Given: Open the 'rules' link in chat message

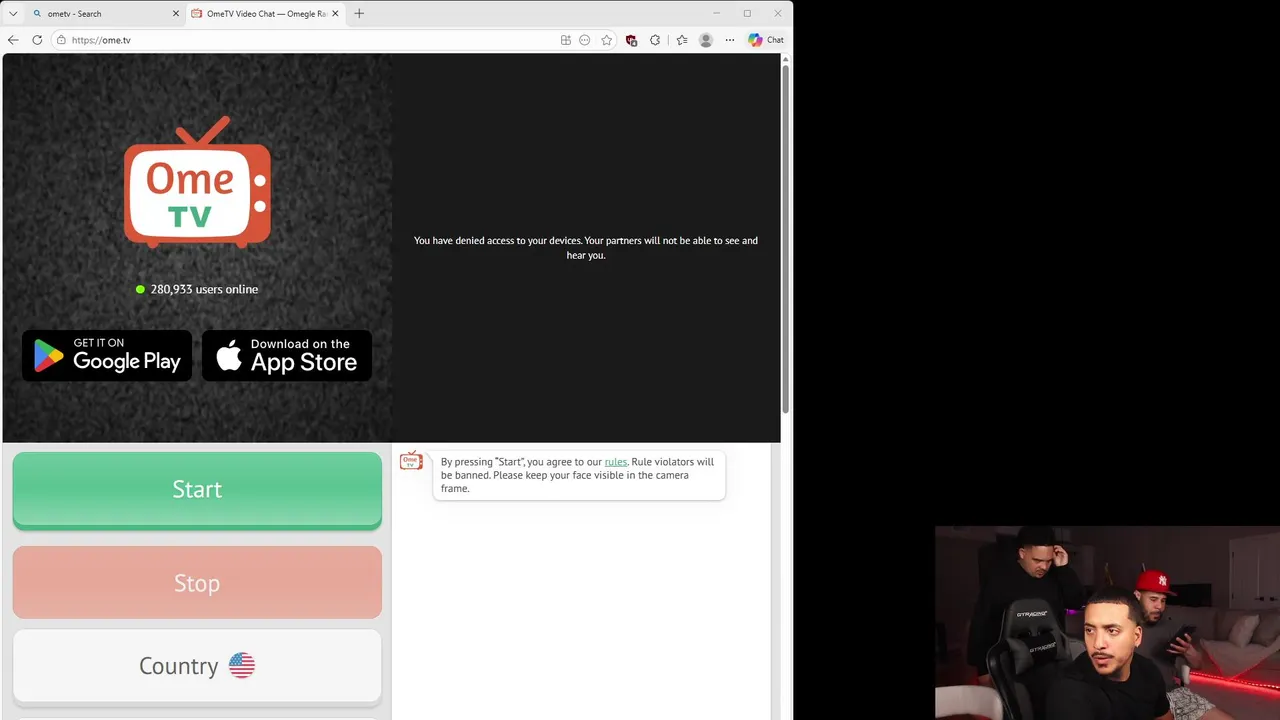Looking at the screenshot, I should tap(616, 462).
